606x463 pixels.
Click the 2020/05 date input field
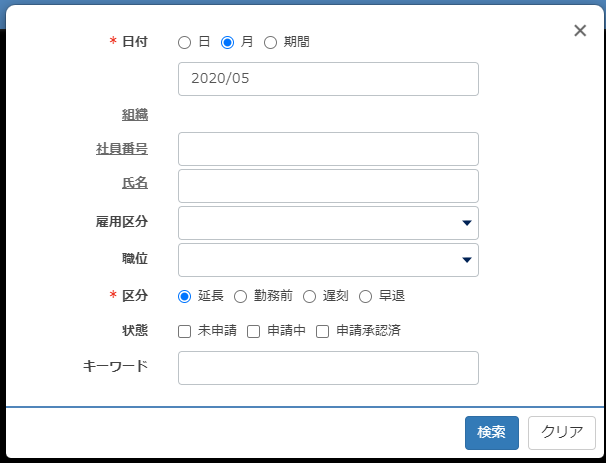pyautogui.click(x=328, y=79)
